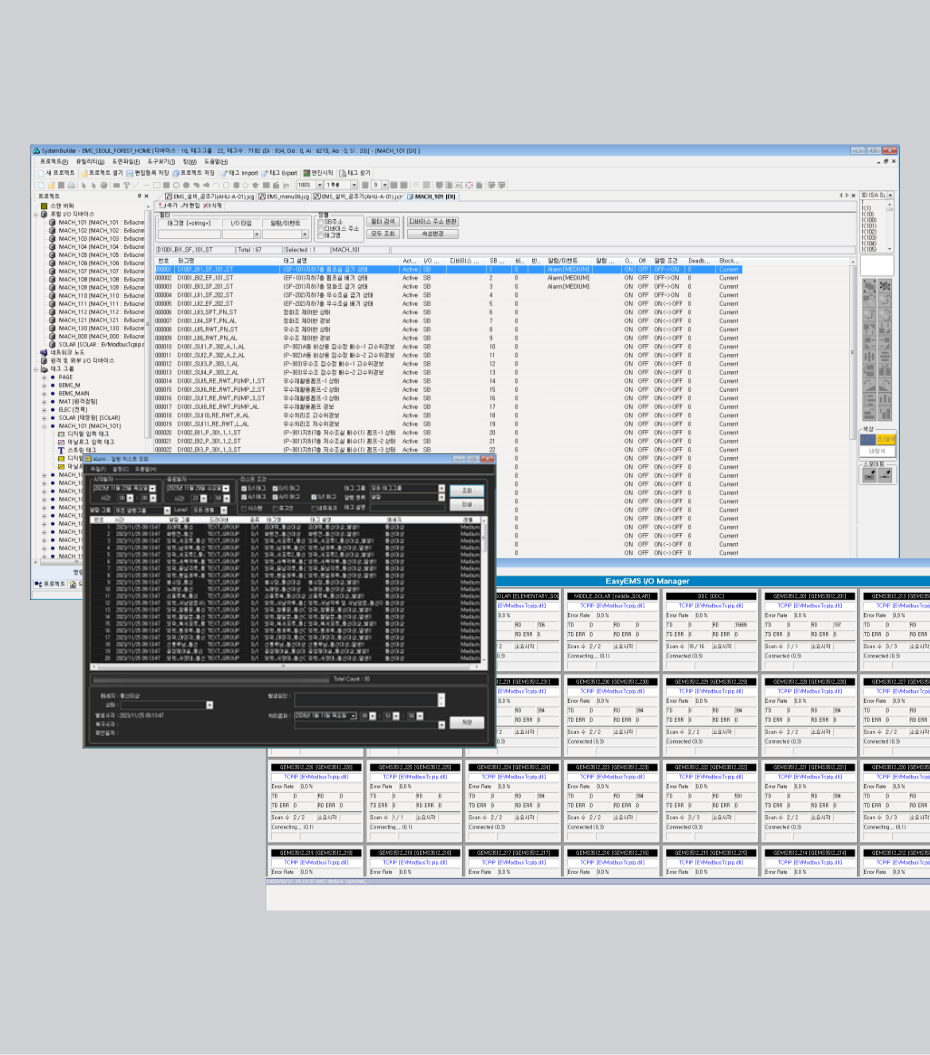Open 아날로그 입력 태그 under MACH_101
The image size is (930, 1055).
click(x=86, y=443)
